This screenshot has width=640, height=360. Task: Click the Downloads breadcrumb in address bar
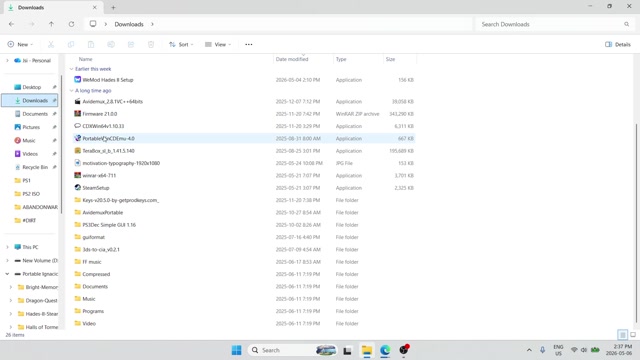tap(129, 24)
